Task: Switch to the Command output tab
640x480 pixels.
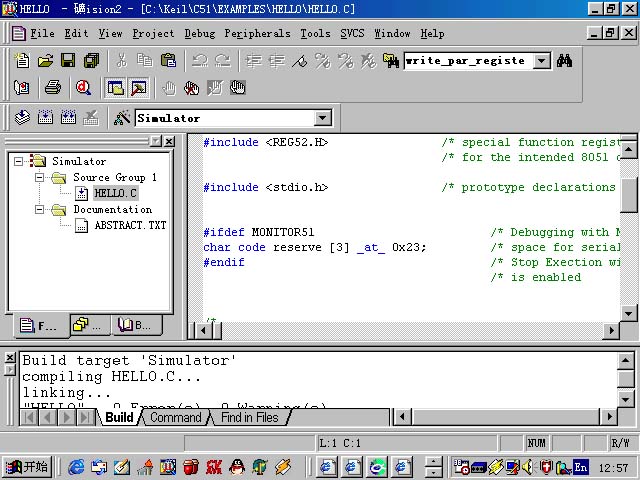Action: (x=176, y=417)
